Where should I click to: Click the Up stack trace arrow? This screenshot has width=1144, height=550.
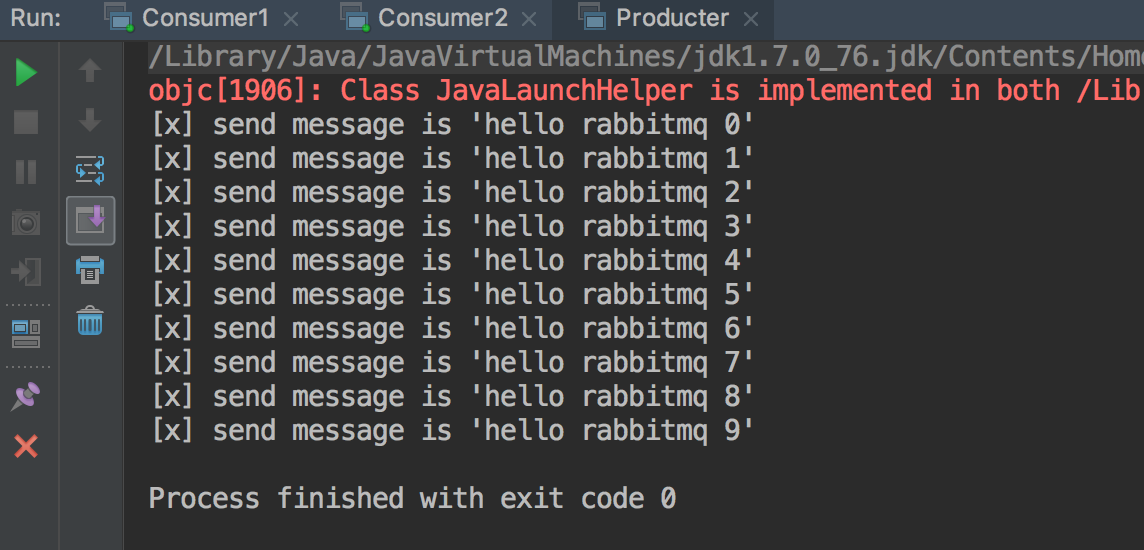coord(90,71)
